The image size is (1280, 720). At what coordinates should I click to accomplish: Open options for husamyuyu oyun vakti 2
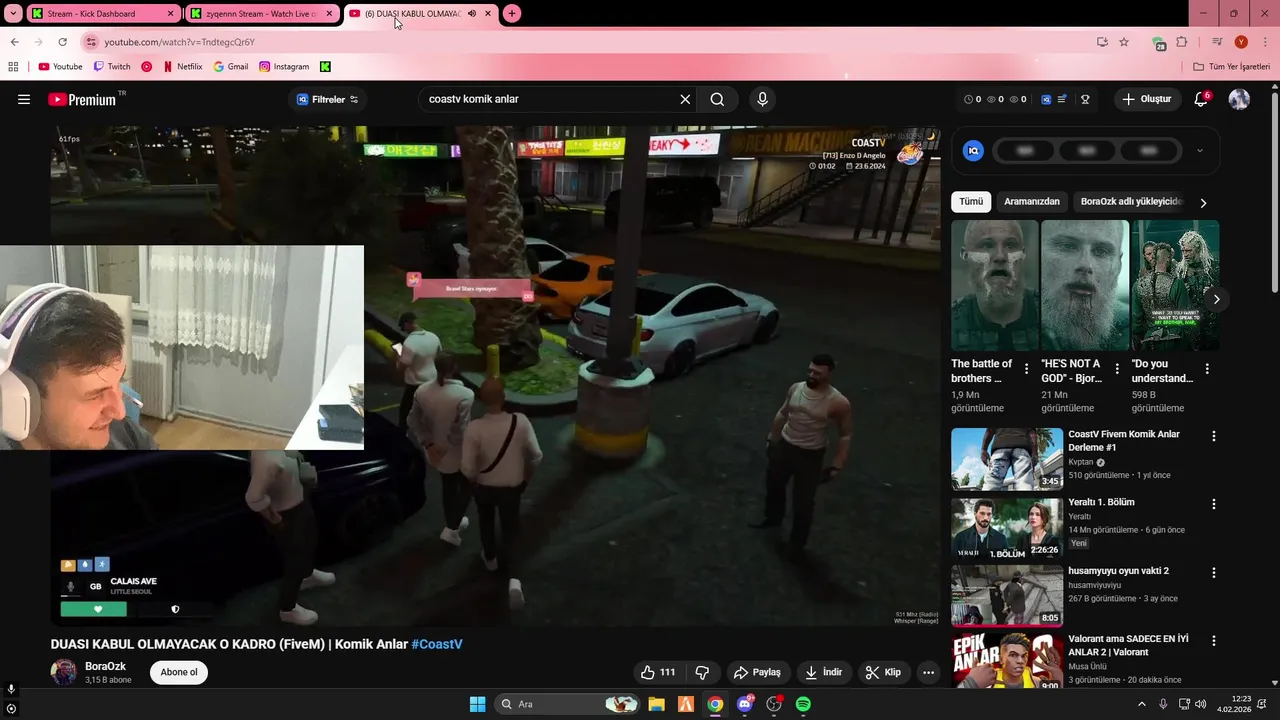point(1214,573)
